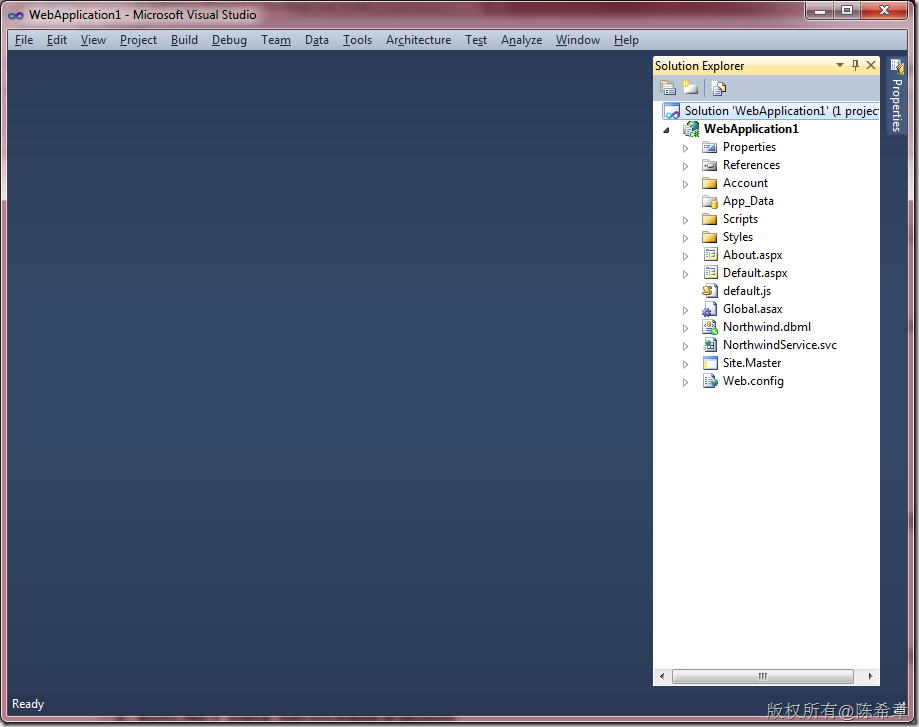919x727 pixels.
Task: Expand the Site.Master node
Action: coord(685,364)
